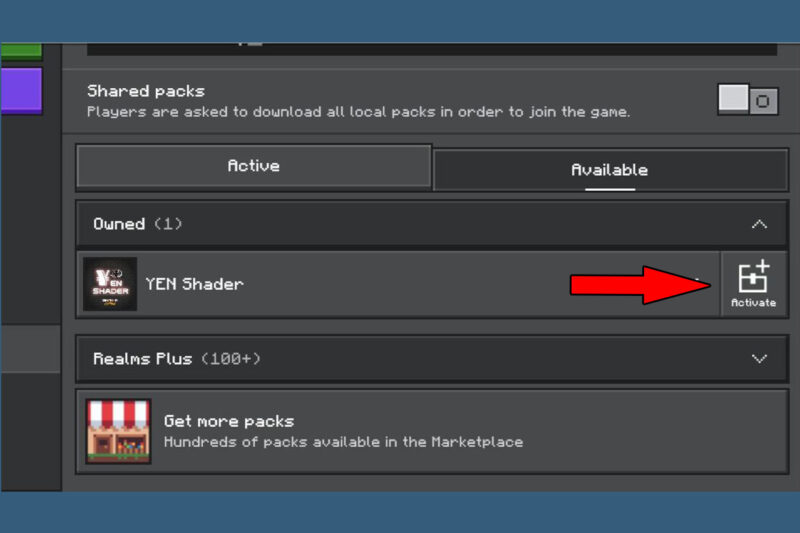Switch to the Active tab

click(x=254, y=166)
